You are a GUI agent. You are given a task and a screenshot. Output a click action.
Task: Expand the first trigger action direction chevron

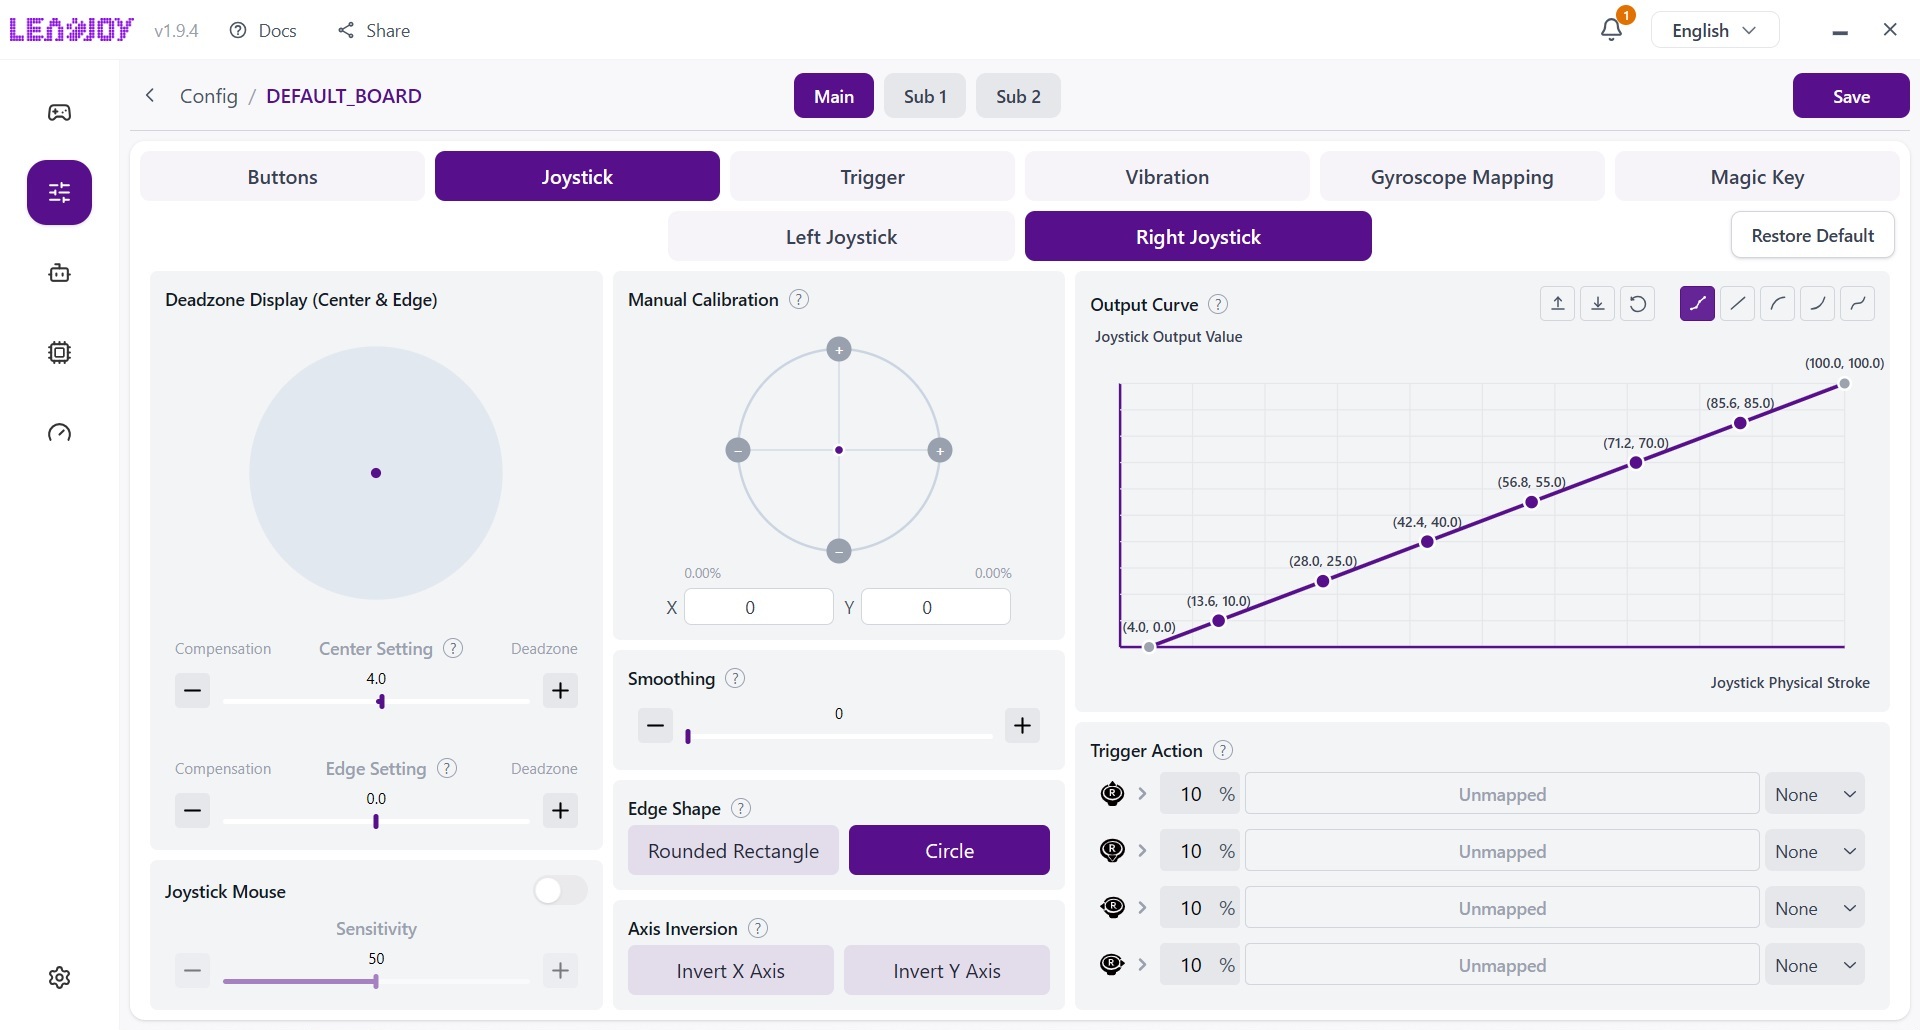tap(1142, 793)
